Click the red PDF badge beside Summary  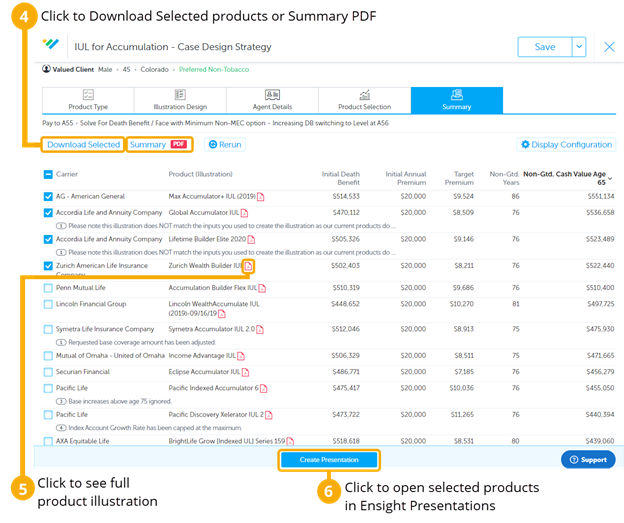(179, 144)
